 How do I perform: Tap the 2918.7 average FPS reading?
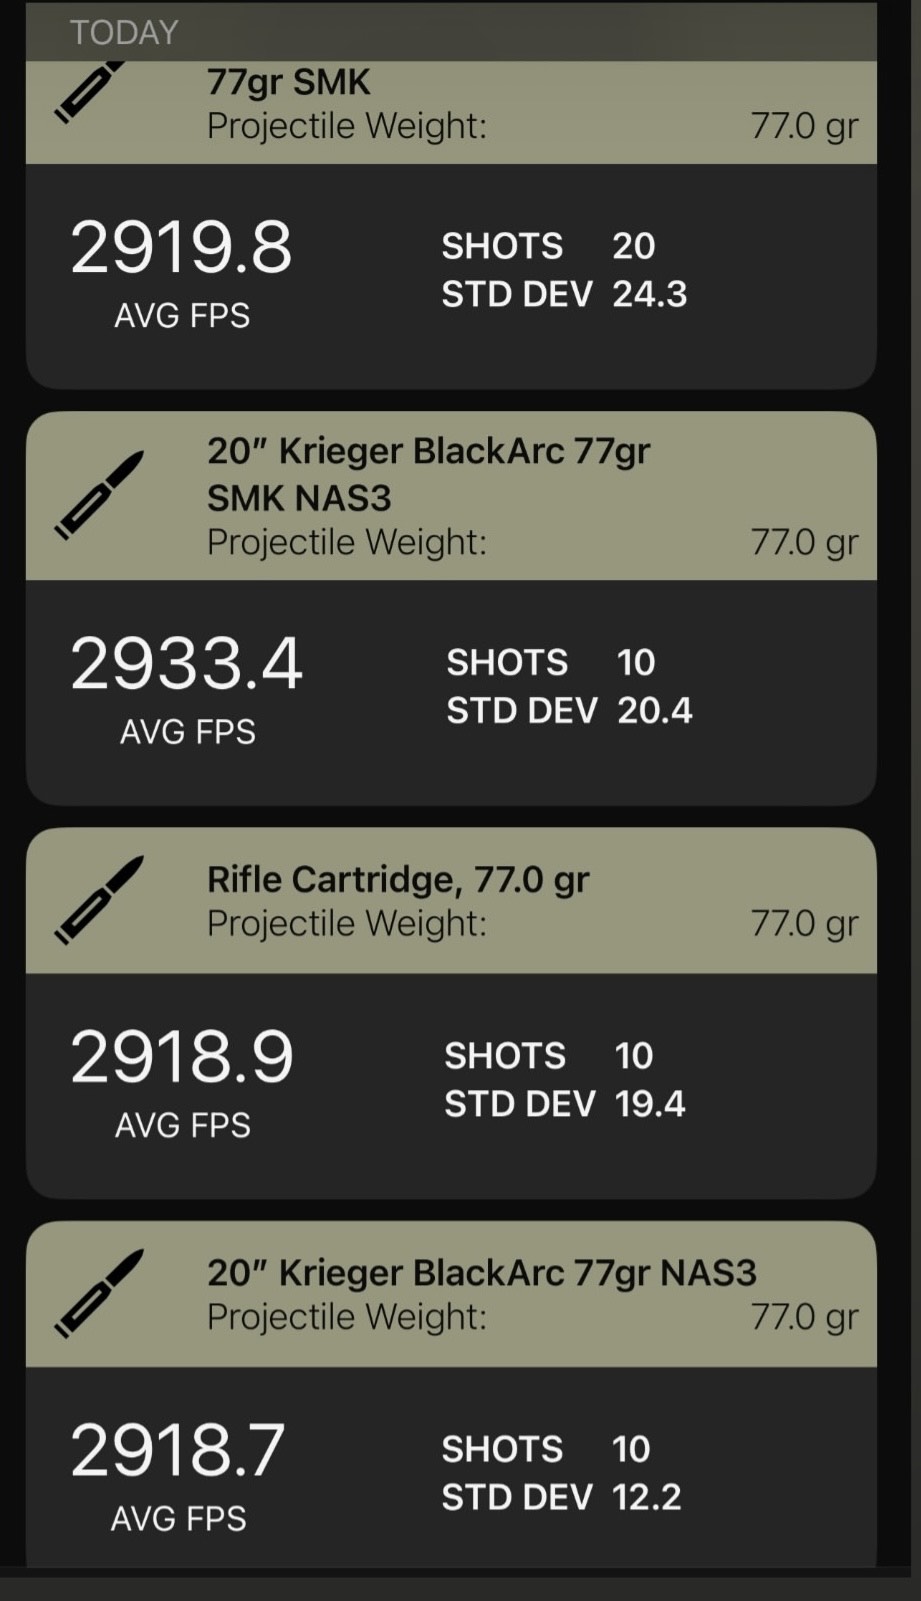(178, 1450)
